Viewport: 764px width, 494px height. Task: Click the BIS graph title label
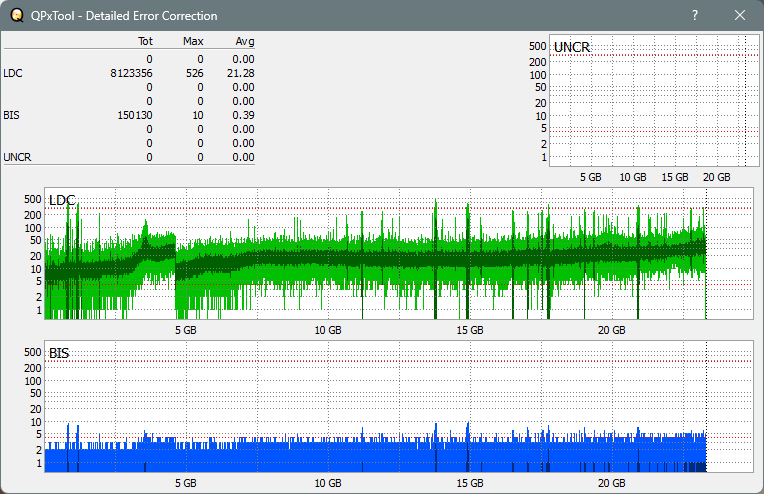pos(59,353)
